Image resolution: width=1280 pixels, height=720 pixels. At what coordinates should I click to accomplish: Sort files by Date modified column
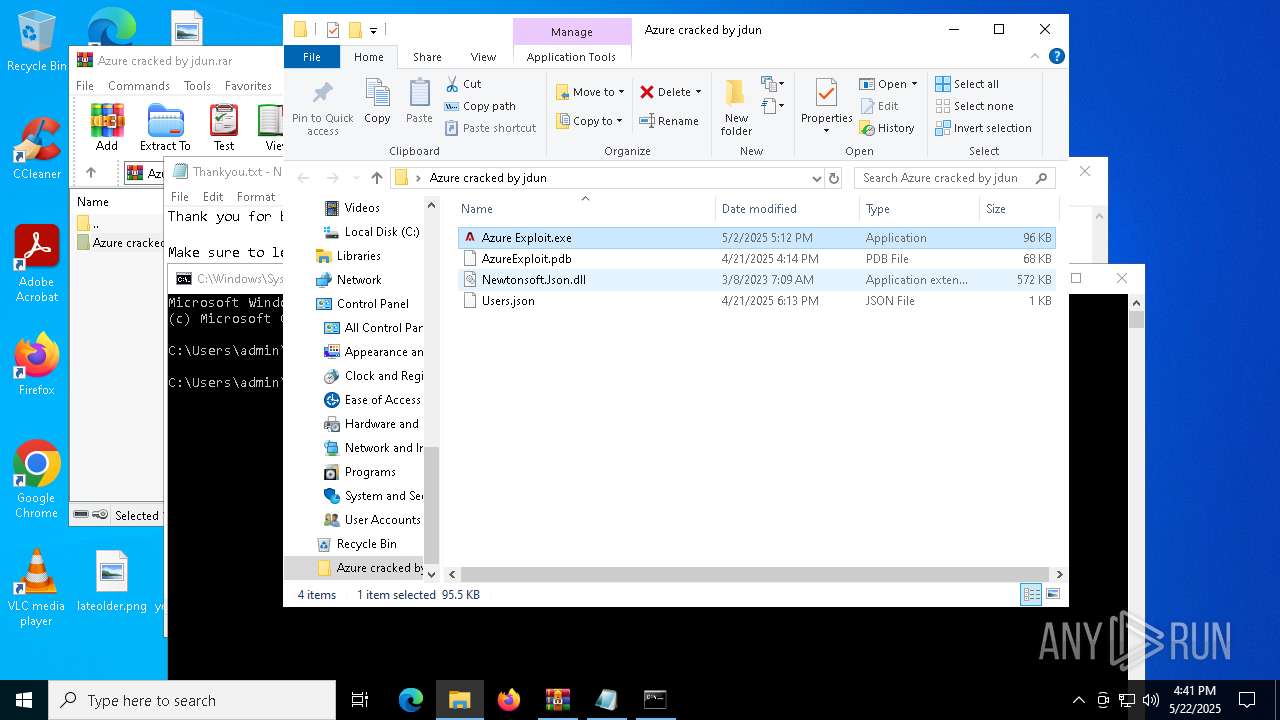click(x=787, y=209)
